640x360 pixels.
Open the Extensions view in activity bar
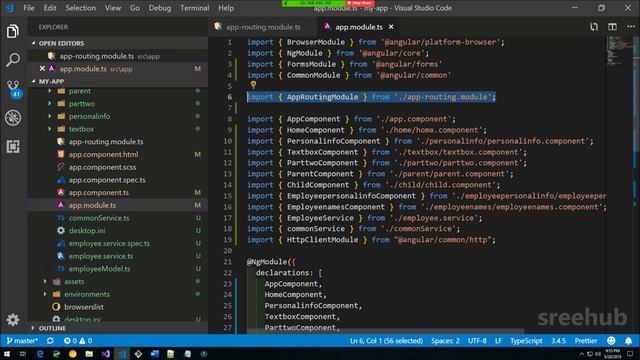[x=13, y=147]
